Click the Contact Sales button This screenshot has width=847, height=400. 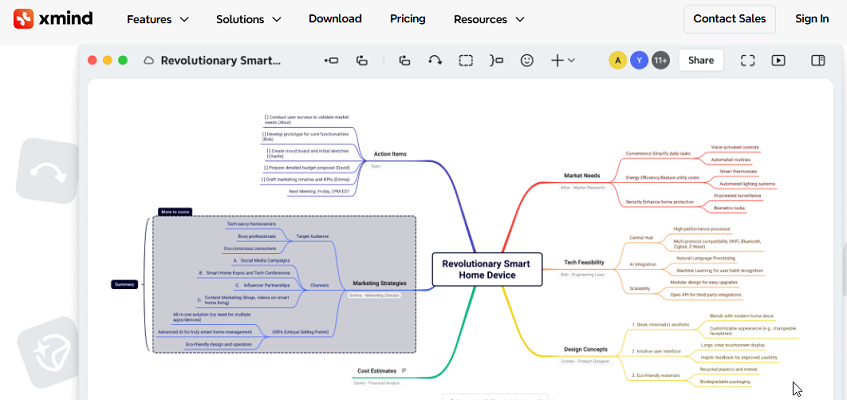(x=729, y=19)
